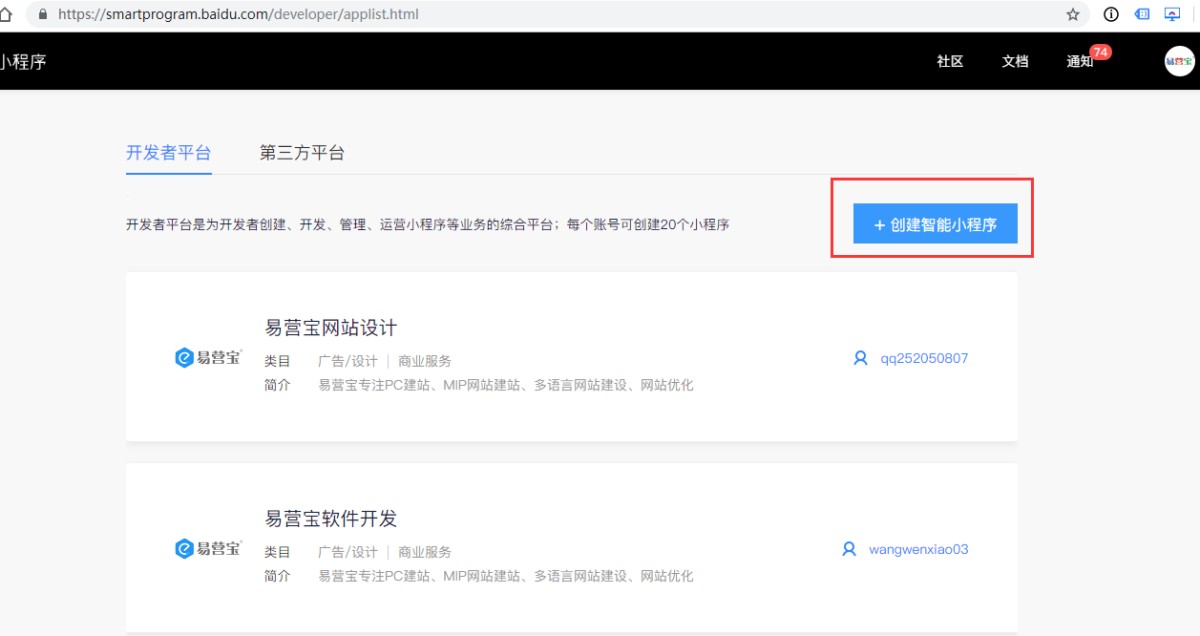
Task: Open 文档 in the top navigation
Action: (x=1014, y=61)
